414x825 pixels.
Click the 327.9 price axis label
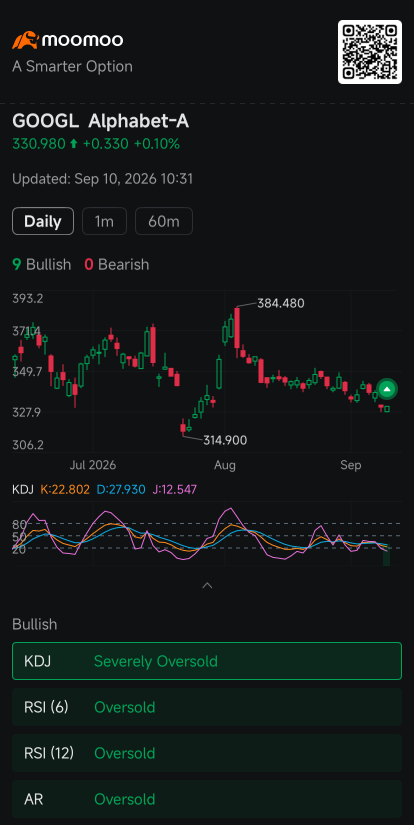pos(27,412)
